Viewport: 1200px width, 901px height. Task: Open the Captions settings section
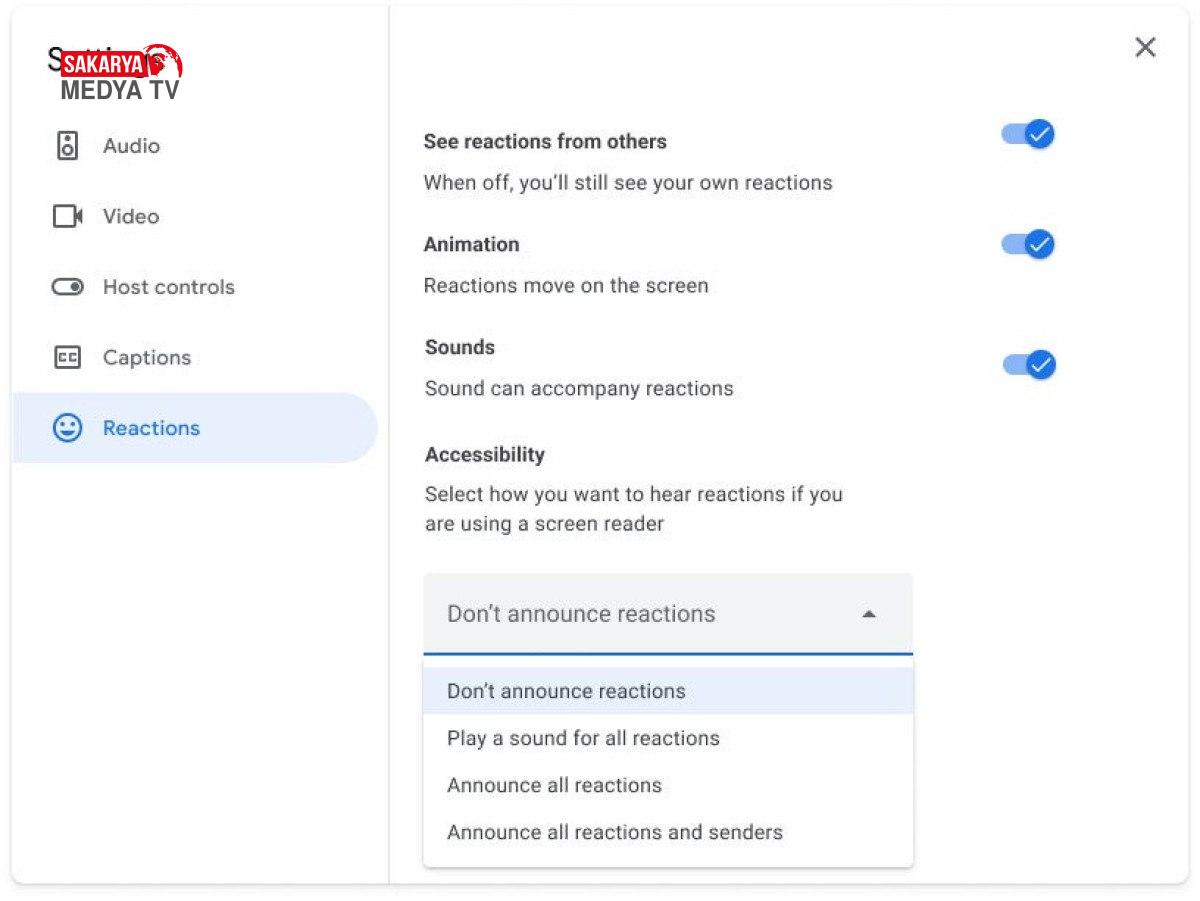(x=146, y=357)
